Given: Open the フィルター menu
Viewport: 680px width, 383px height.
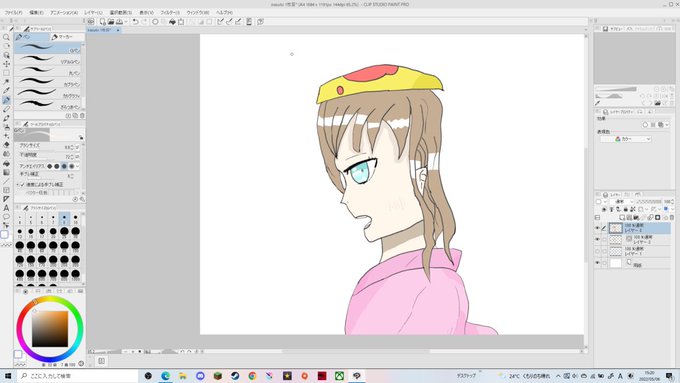Looking at the screenshot, I should pos(170,13).
